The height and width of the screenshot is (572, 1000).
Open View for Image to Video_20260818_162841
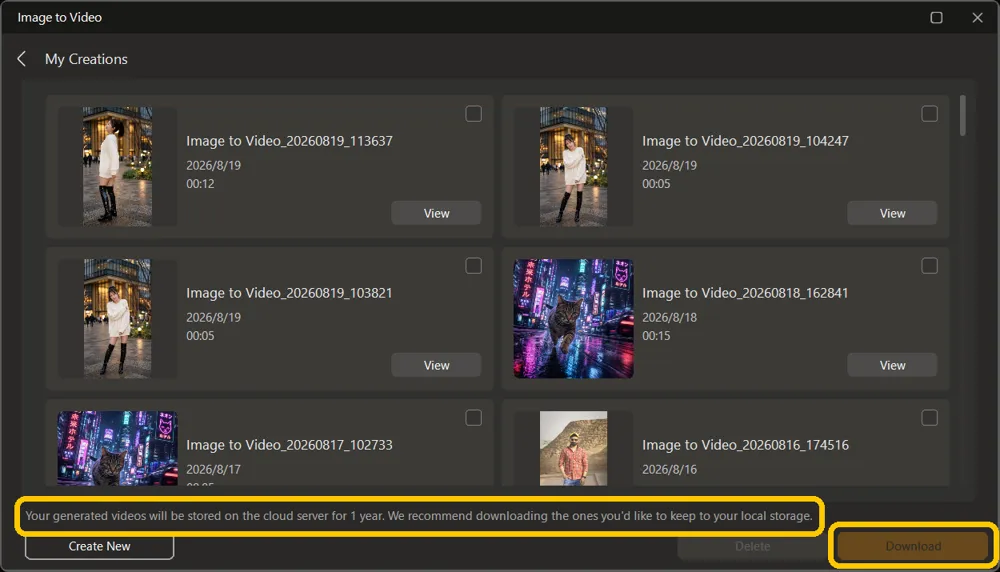coord(892,365)
